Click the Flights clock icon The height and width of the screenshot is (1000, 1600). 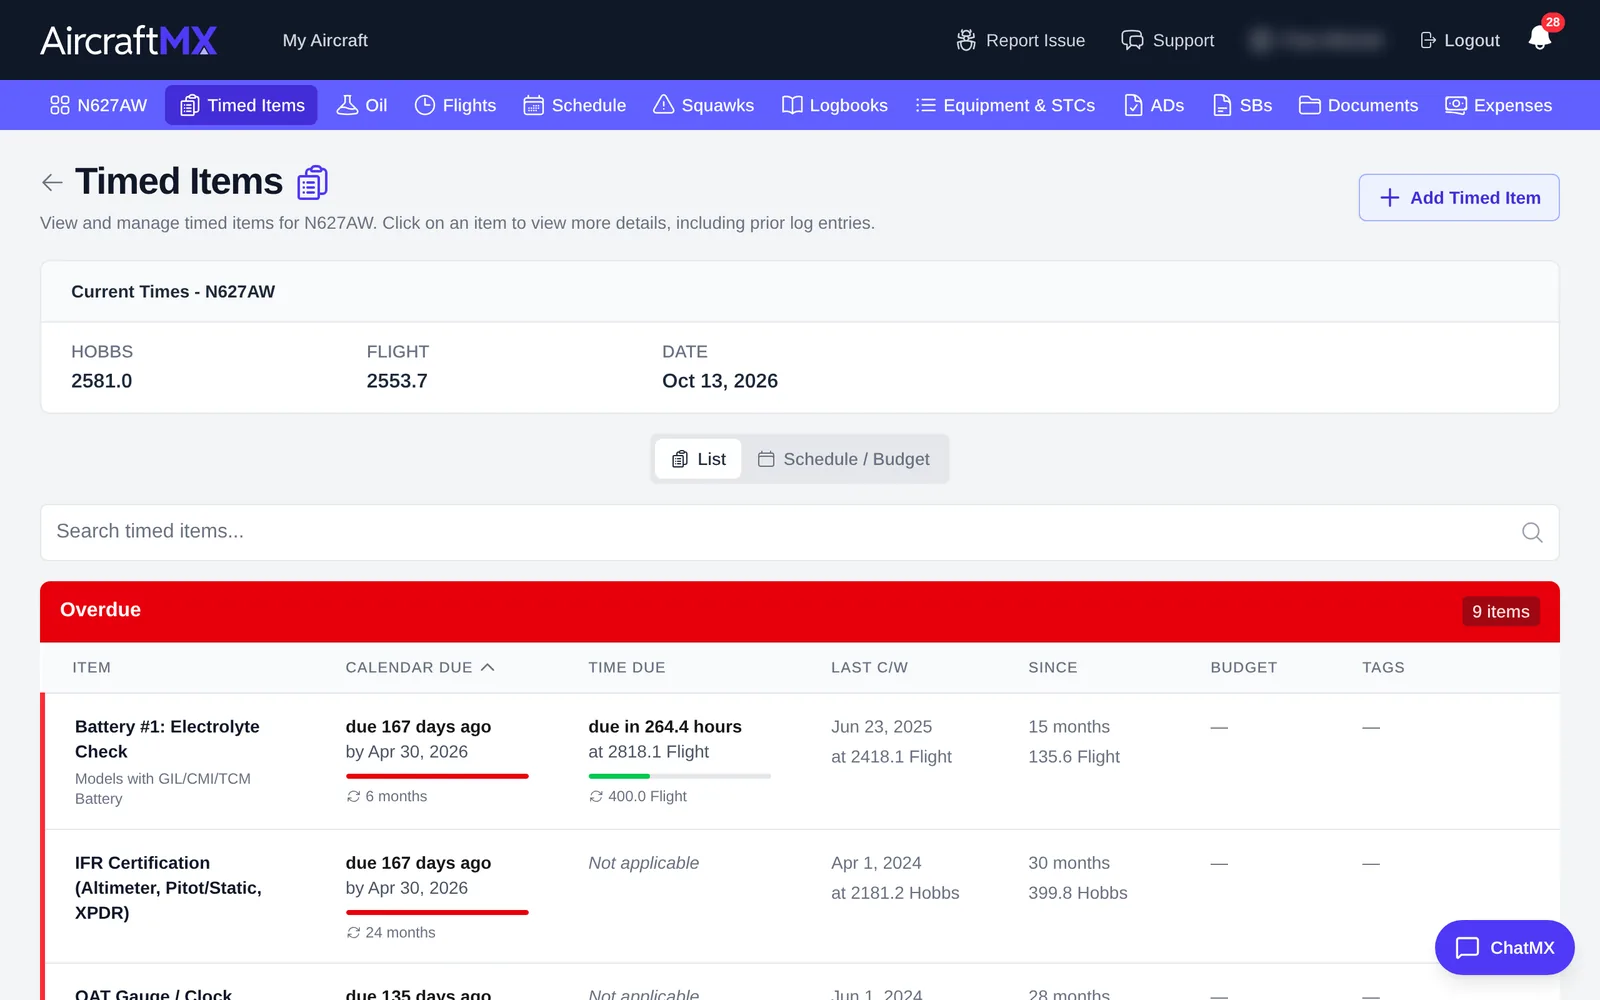(x=425, y=105)
